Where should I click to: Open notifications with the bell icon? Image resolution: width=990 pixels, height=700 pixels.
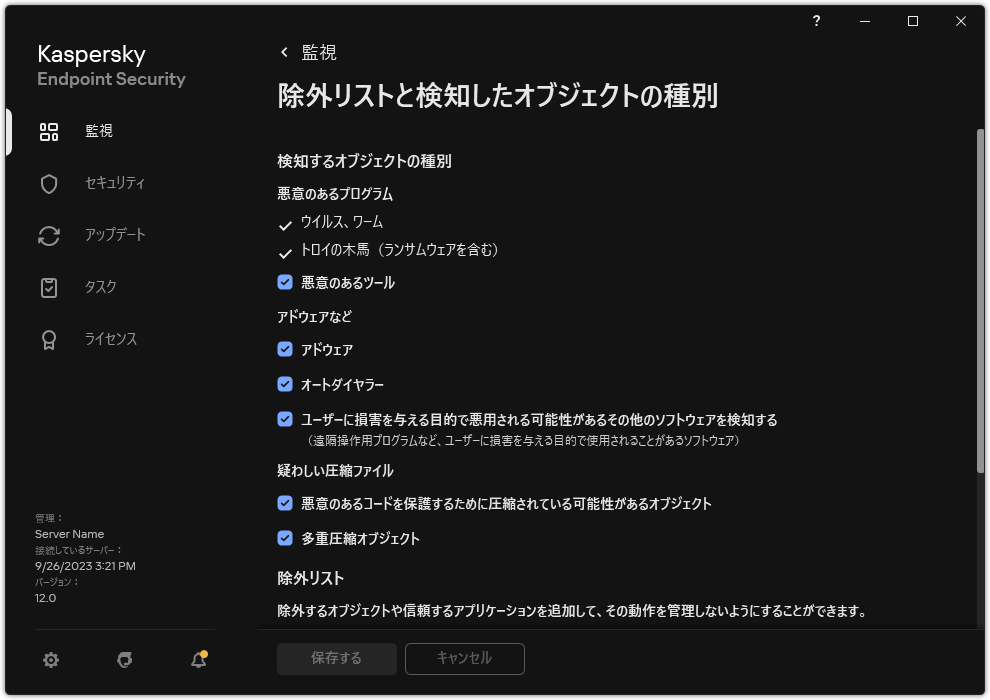197,660
